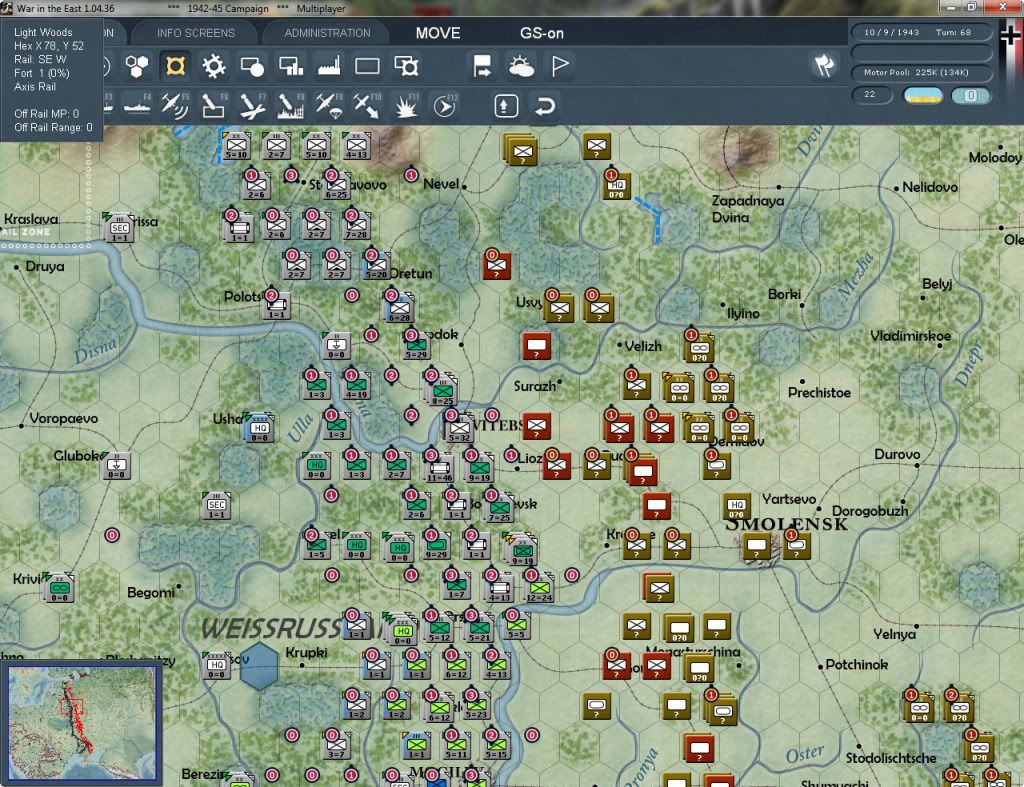Click the German cross flag emblem
The width and height of the screenshot is (1024, 787).
[x=1011, y=34]
